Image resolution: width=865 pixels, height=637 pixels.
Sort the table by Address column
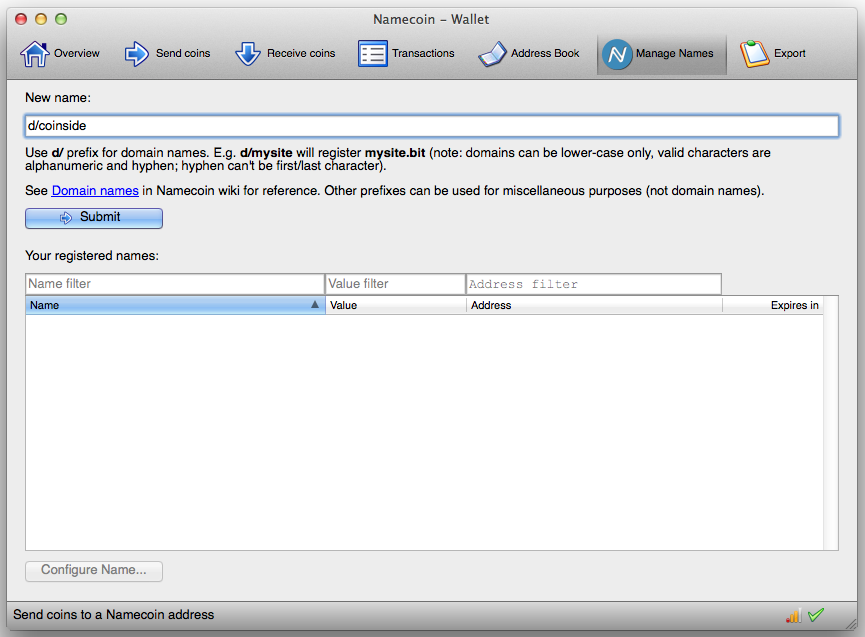click(595, 306)
